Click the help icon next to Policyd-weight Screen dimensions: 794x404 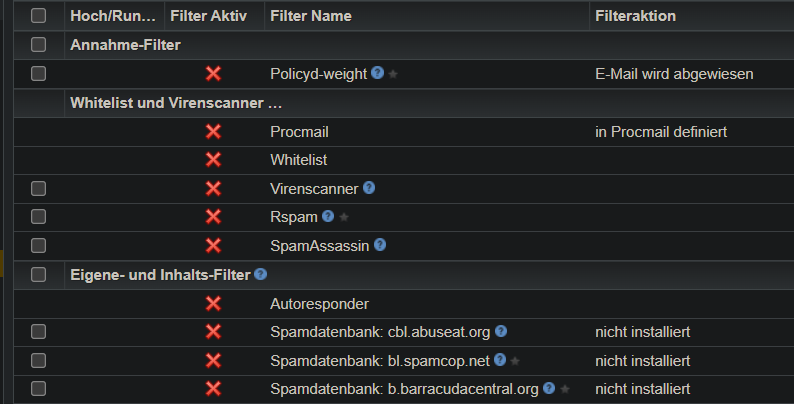click(x=377, y=73)
